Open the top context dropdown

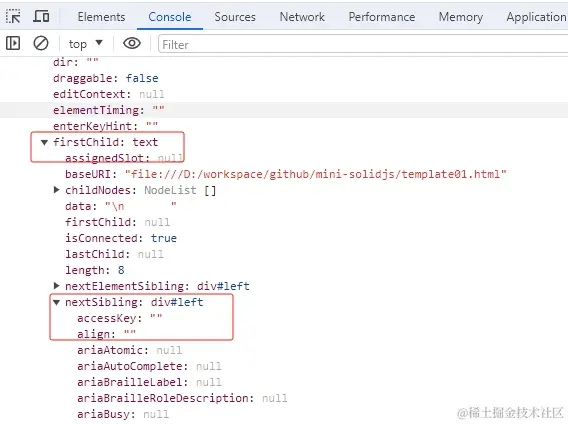[x=86, y=44]
